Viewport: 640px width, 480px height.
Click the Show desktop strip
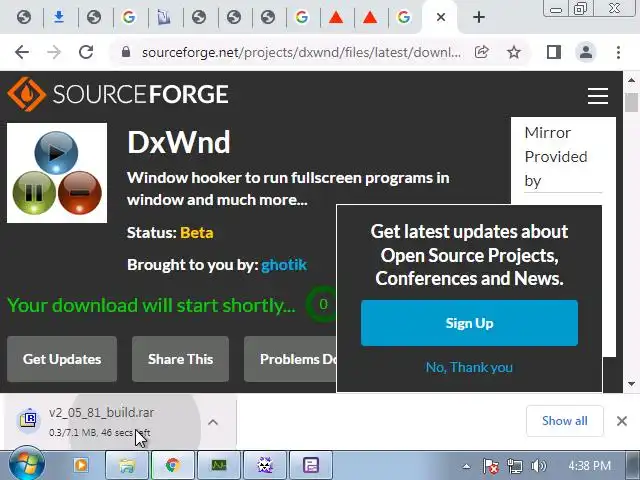pyautogui.click(x=632, y=465)
